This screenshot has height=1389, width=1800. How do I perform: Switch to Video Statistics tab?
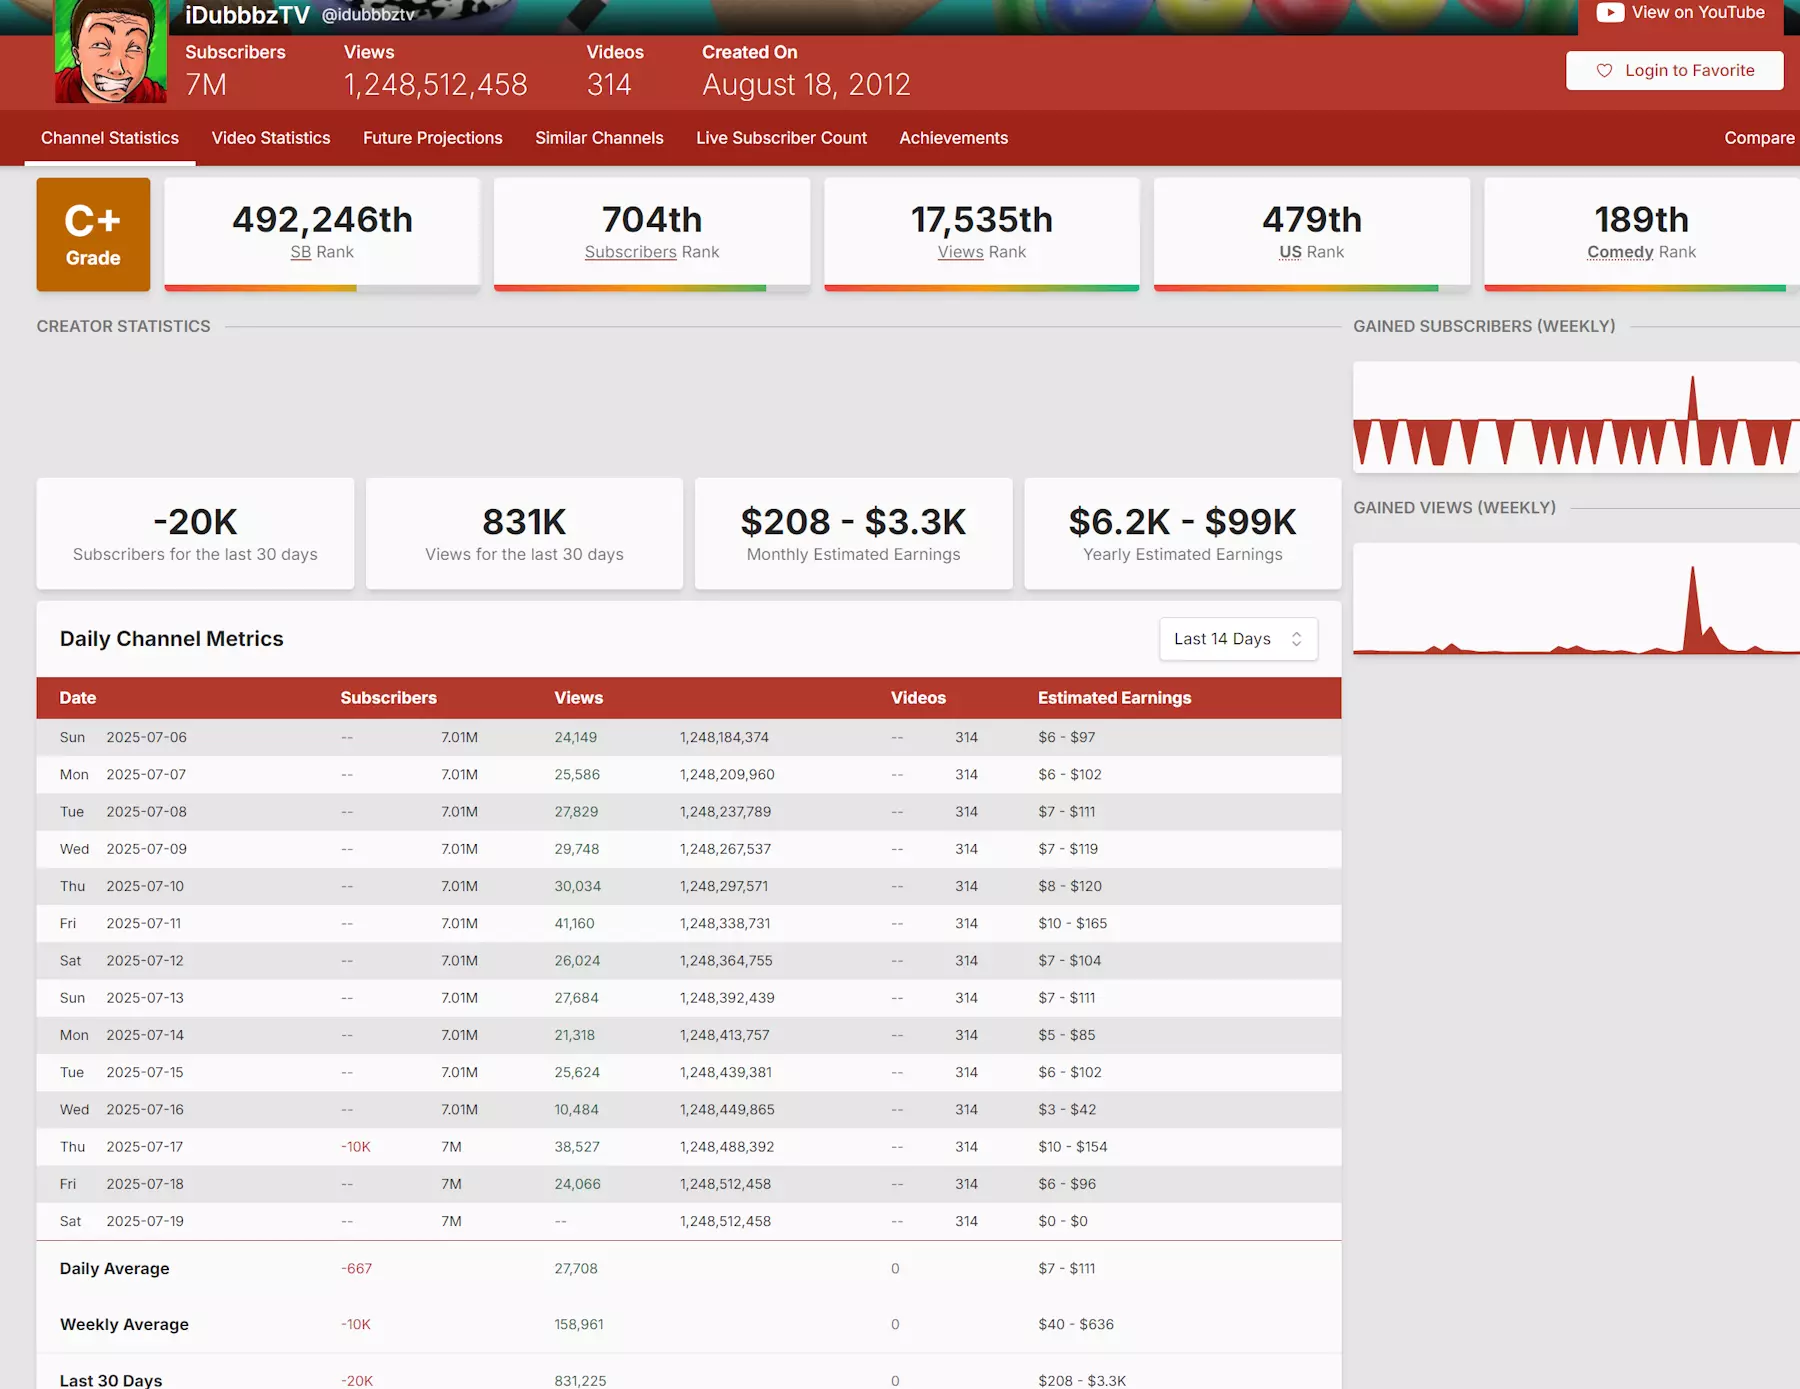coord(271,138)
